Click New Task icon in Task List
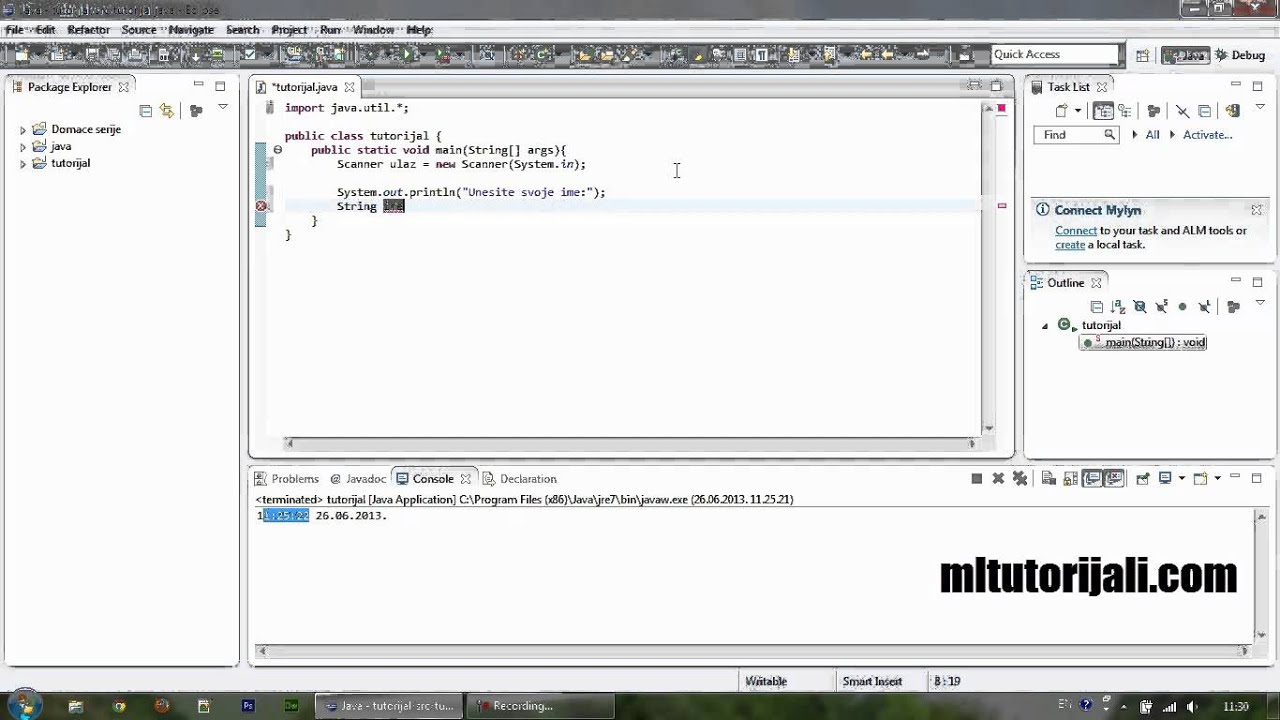 [1062, 111]
